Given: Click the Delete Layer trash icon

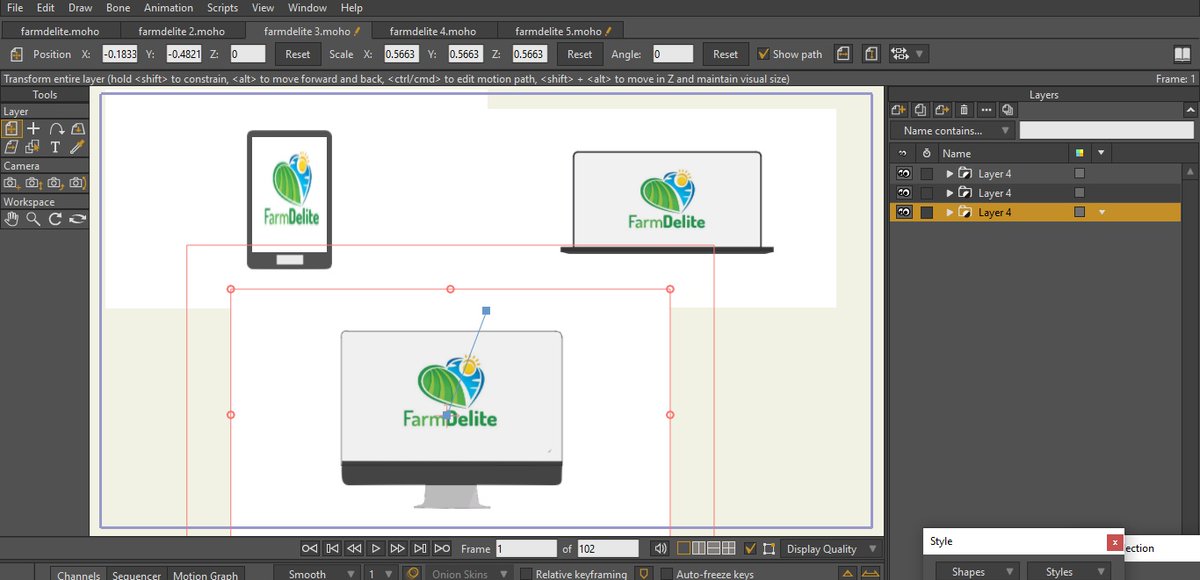Looking at the screenshot, I should tap(964, 110).
